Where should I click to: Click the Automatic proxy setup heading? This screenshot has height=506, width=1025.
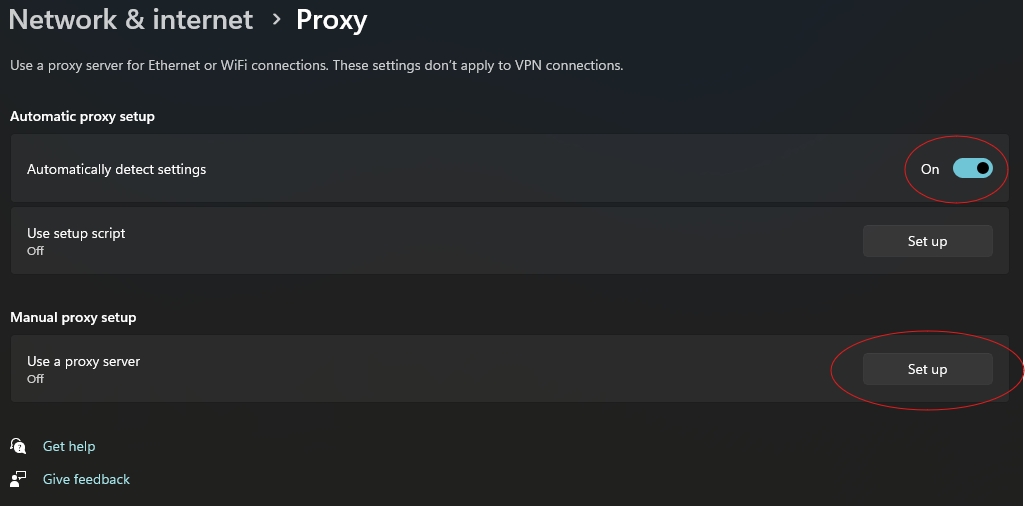(82, 116)
